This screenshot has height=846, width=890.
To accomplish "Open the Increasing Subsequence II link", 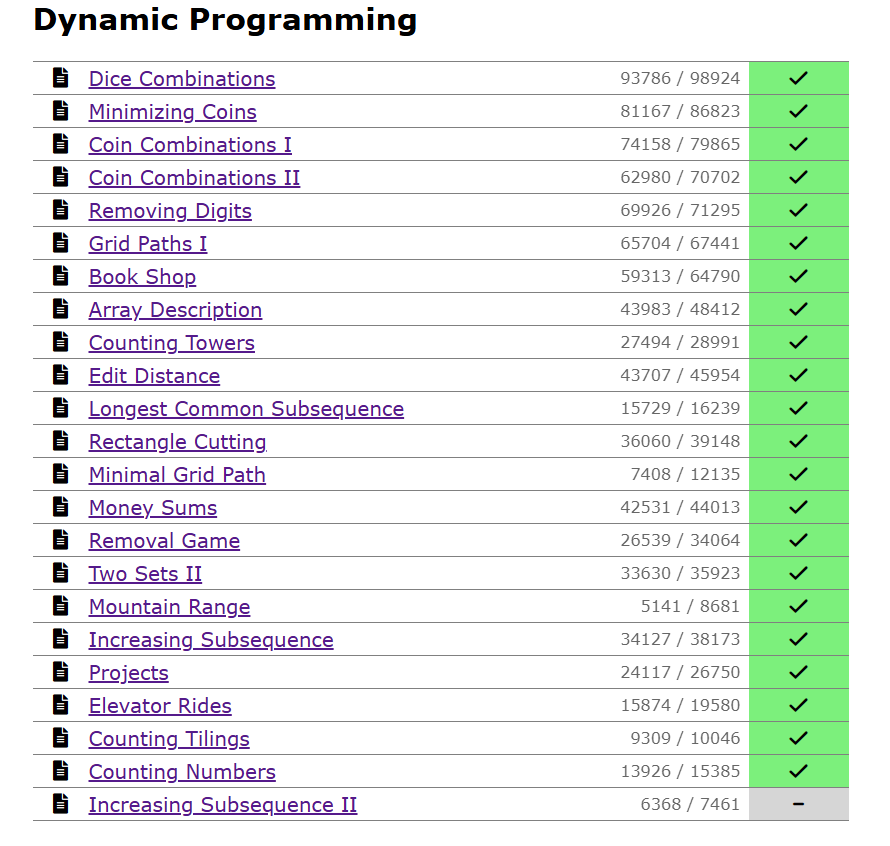I will (222, 804).
